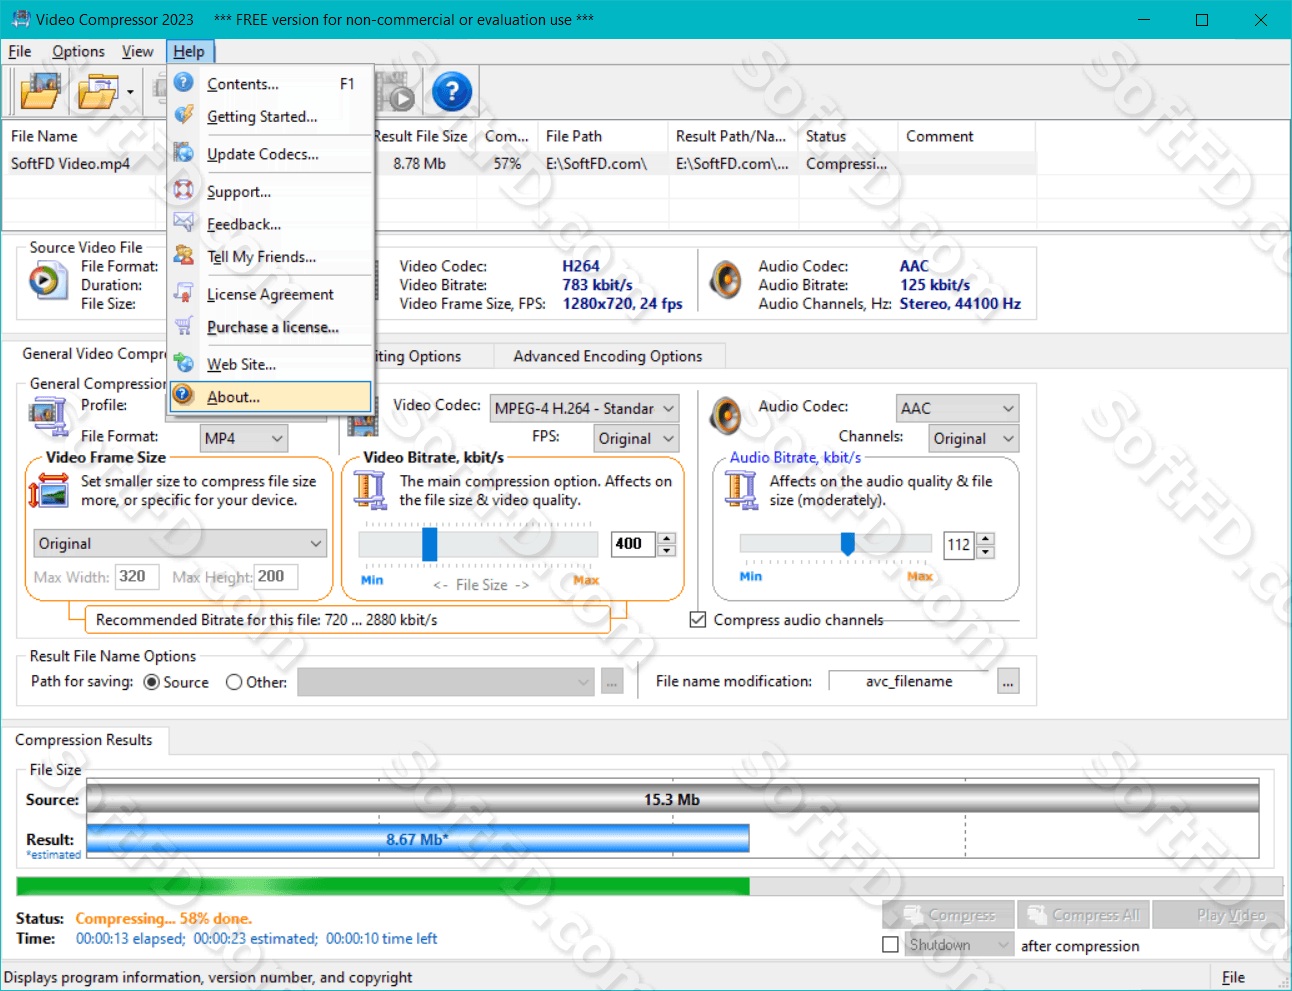Click the video frame size resize icon
This screenshot has height=991, width=1292.
(47, 491)
